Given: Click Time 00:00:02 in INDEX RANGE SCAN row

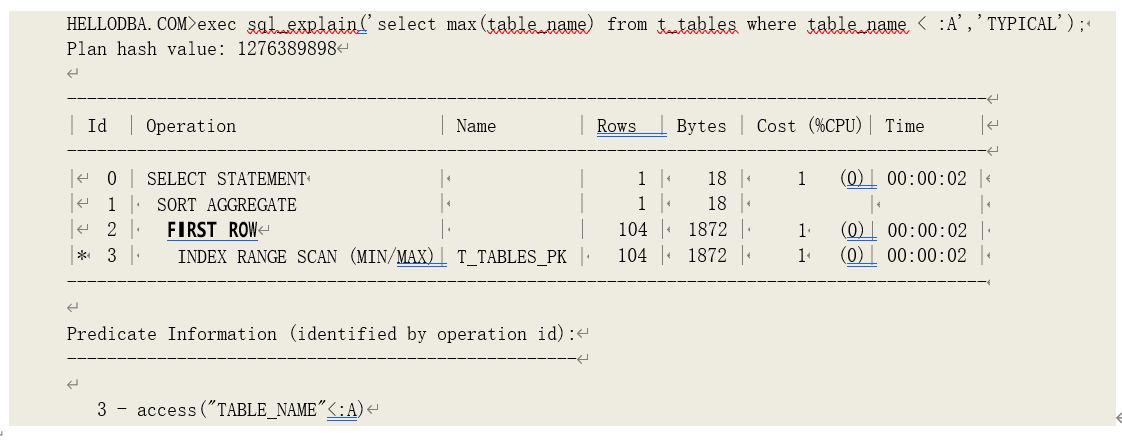Looking at the screenshot, I should [927, 256].
